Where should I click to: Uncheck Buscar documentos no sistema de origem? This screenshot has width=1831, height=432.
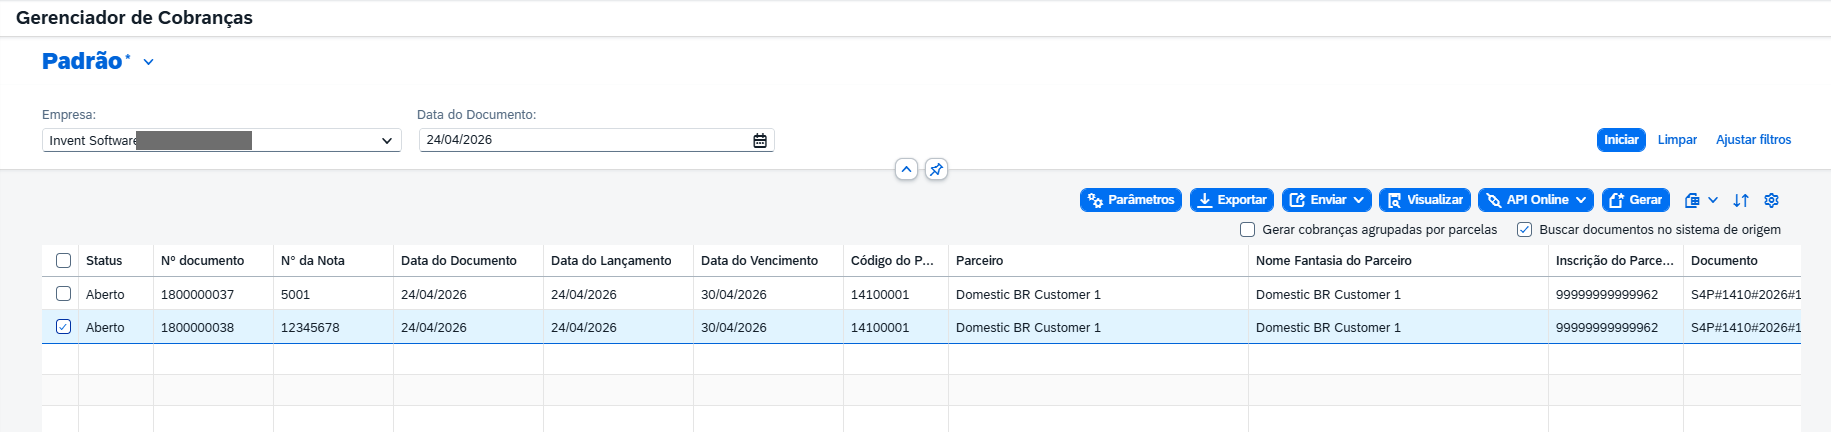point(1524,229)
